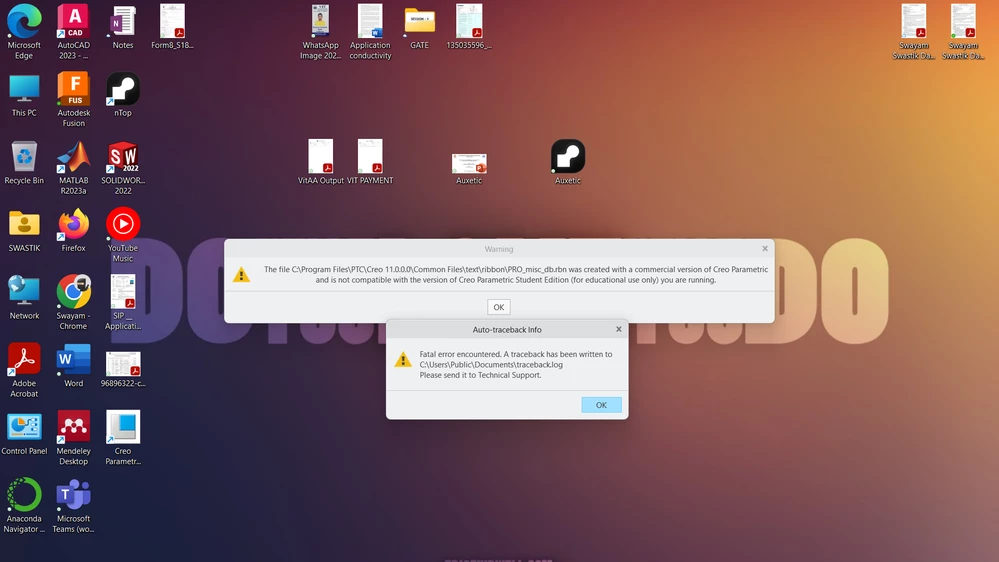Select Application conductivity Word document
This screenshot has height=562, width=999.
(370, 32)
